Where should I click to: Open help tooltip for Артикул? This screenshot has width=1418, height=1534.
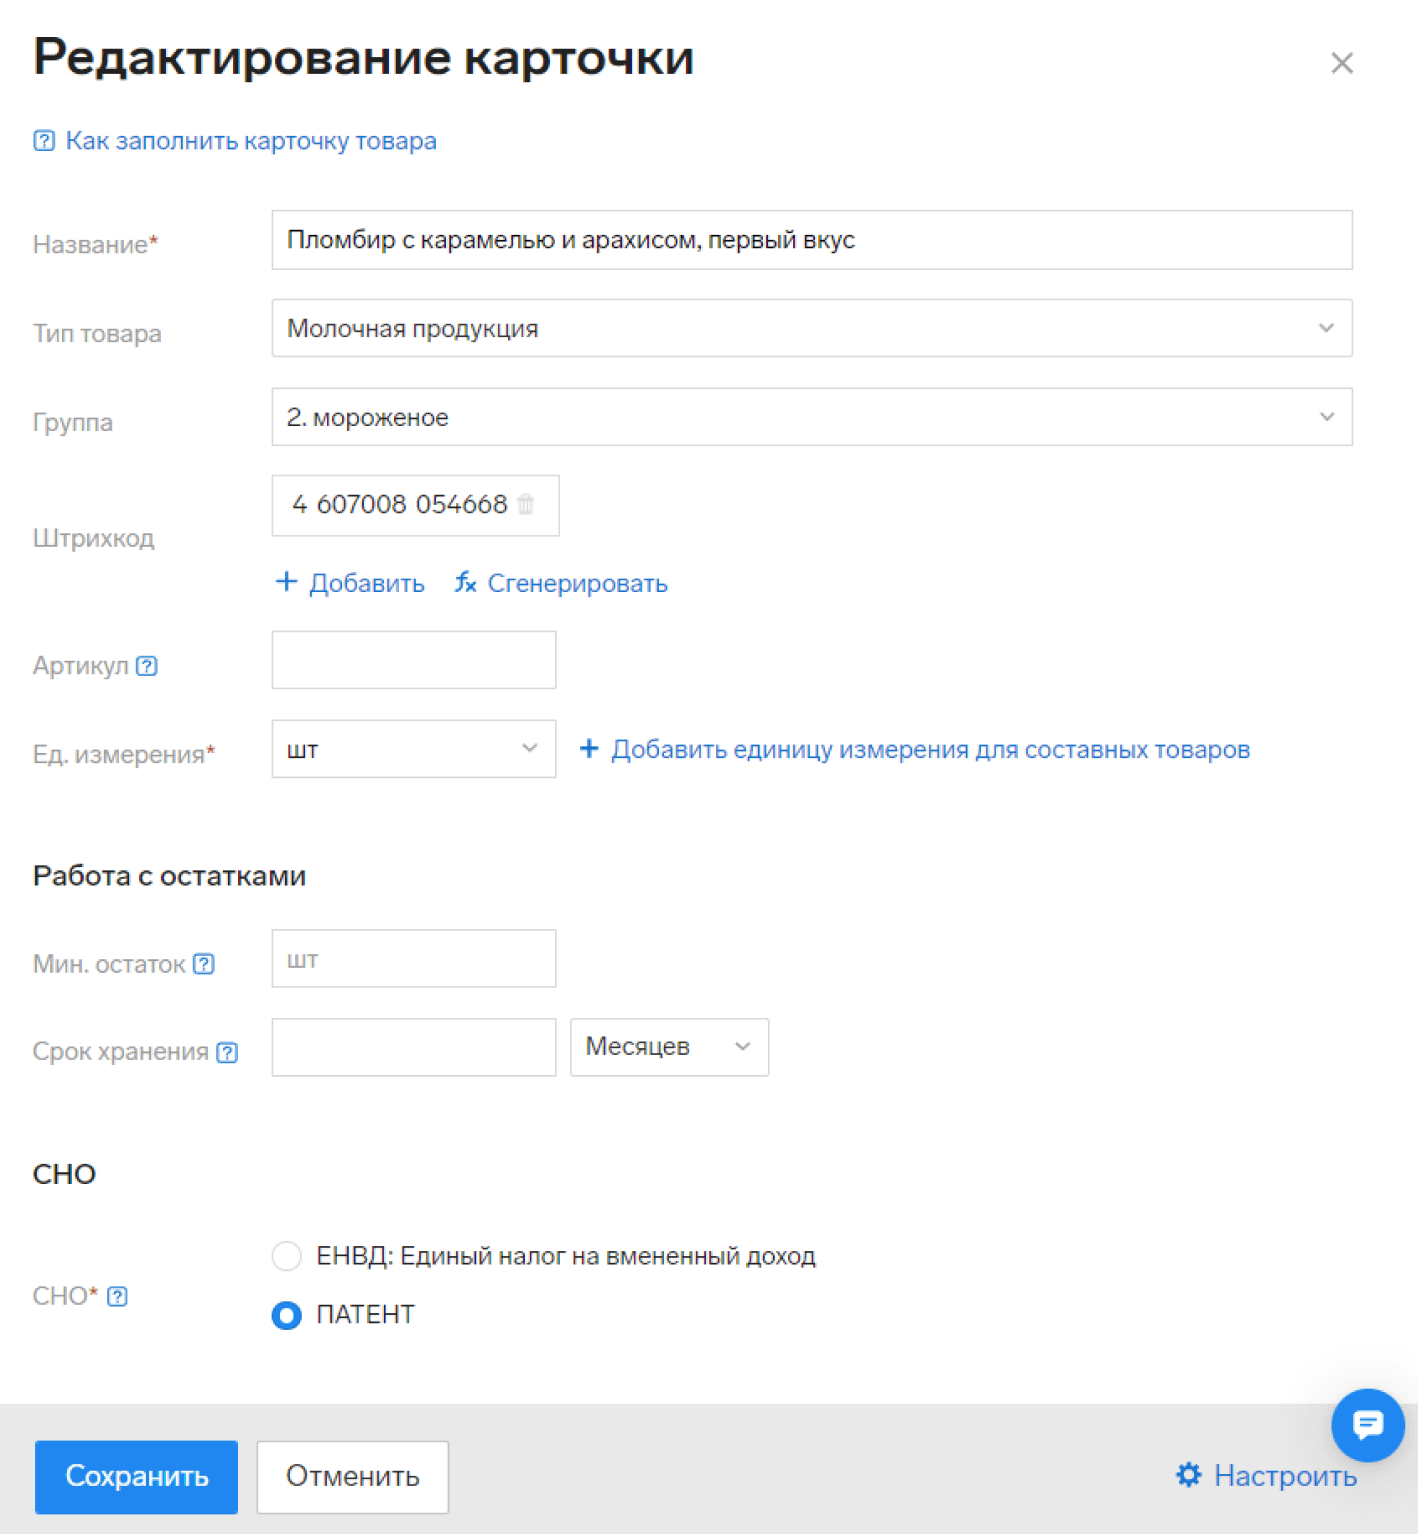click(147, 666)
